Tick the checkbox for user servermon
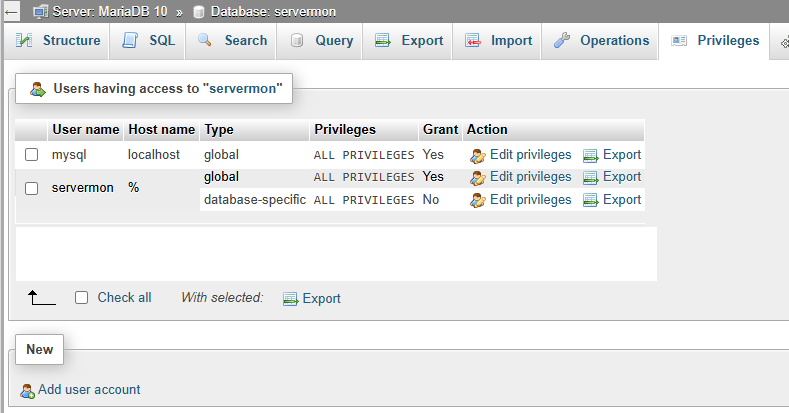The width and height of the screenshot is (789, 413). (32, 188)
